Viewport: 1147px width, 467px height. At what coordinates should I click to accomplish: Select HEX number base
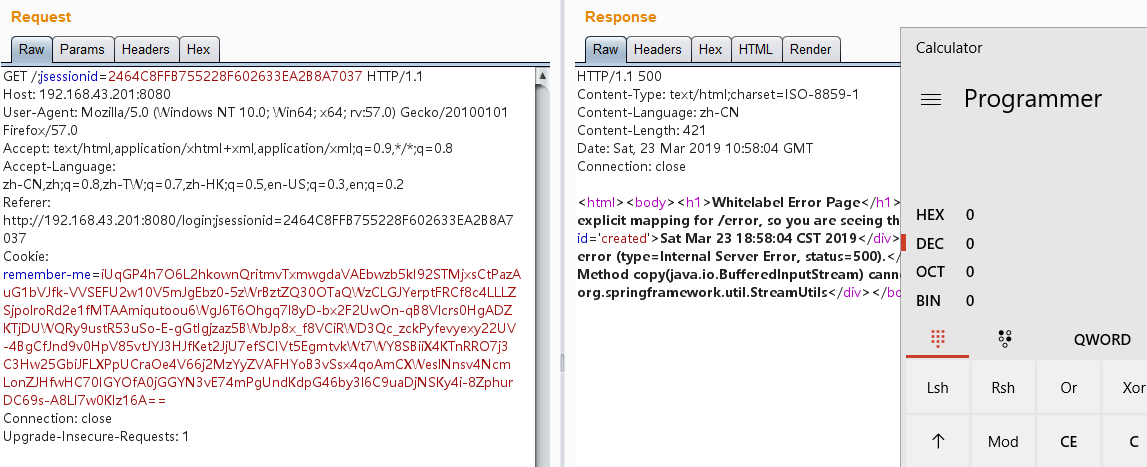(x=931, y=215)
